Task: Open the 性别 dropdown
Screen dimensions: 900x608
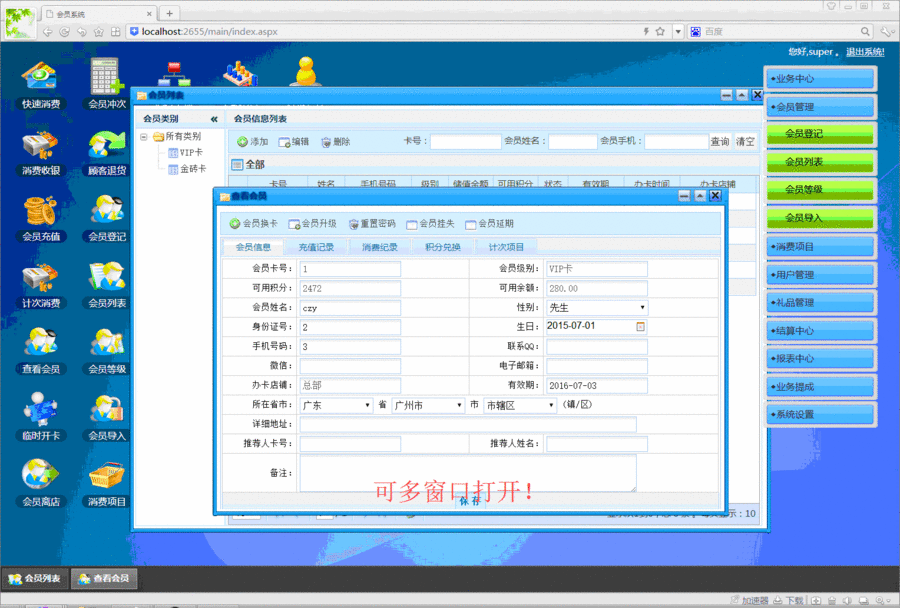Action: pyautogui.click(x=597, y=308)
